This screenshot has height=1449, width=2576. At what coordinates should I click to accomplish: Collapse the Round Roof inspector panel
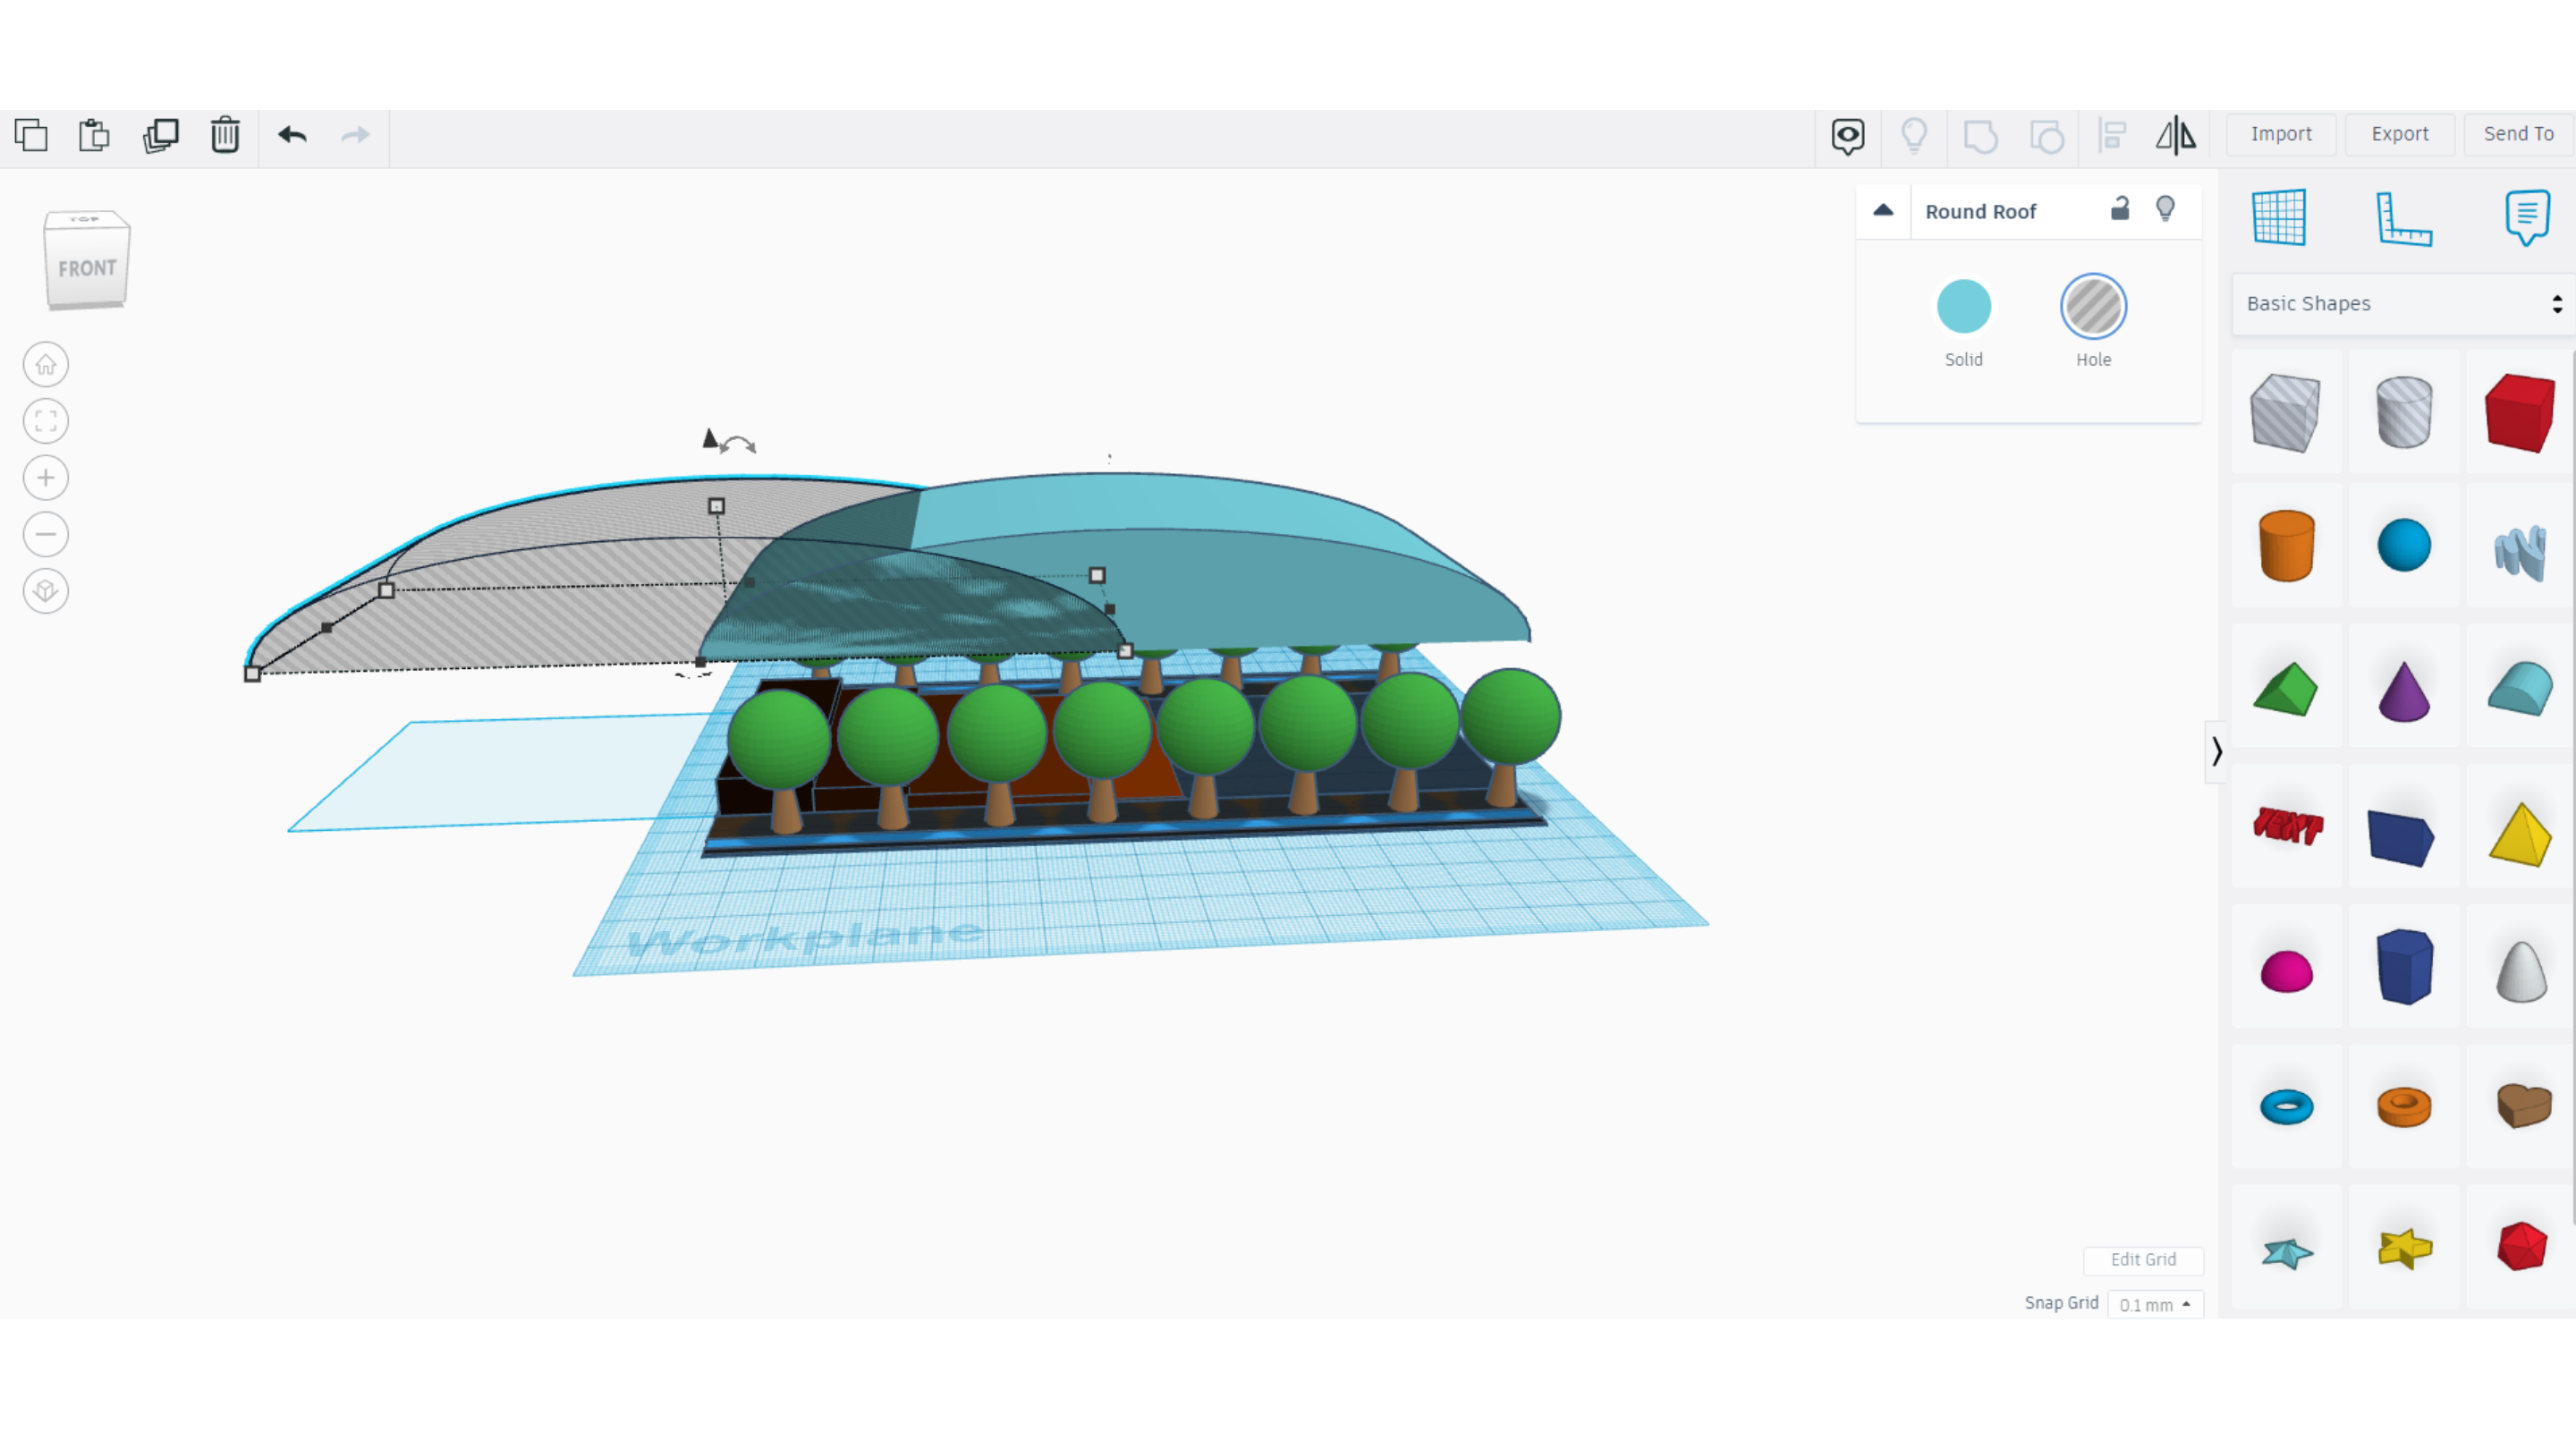click(1883, 211)
